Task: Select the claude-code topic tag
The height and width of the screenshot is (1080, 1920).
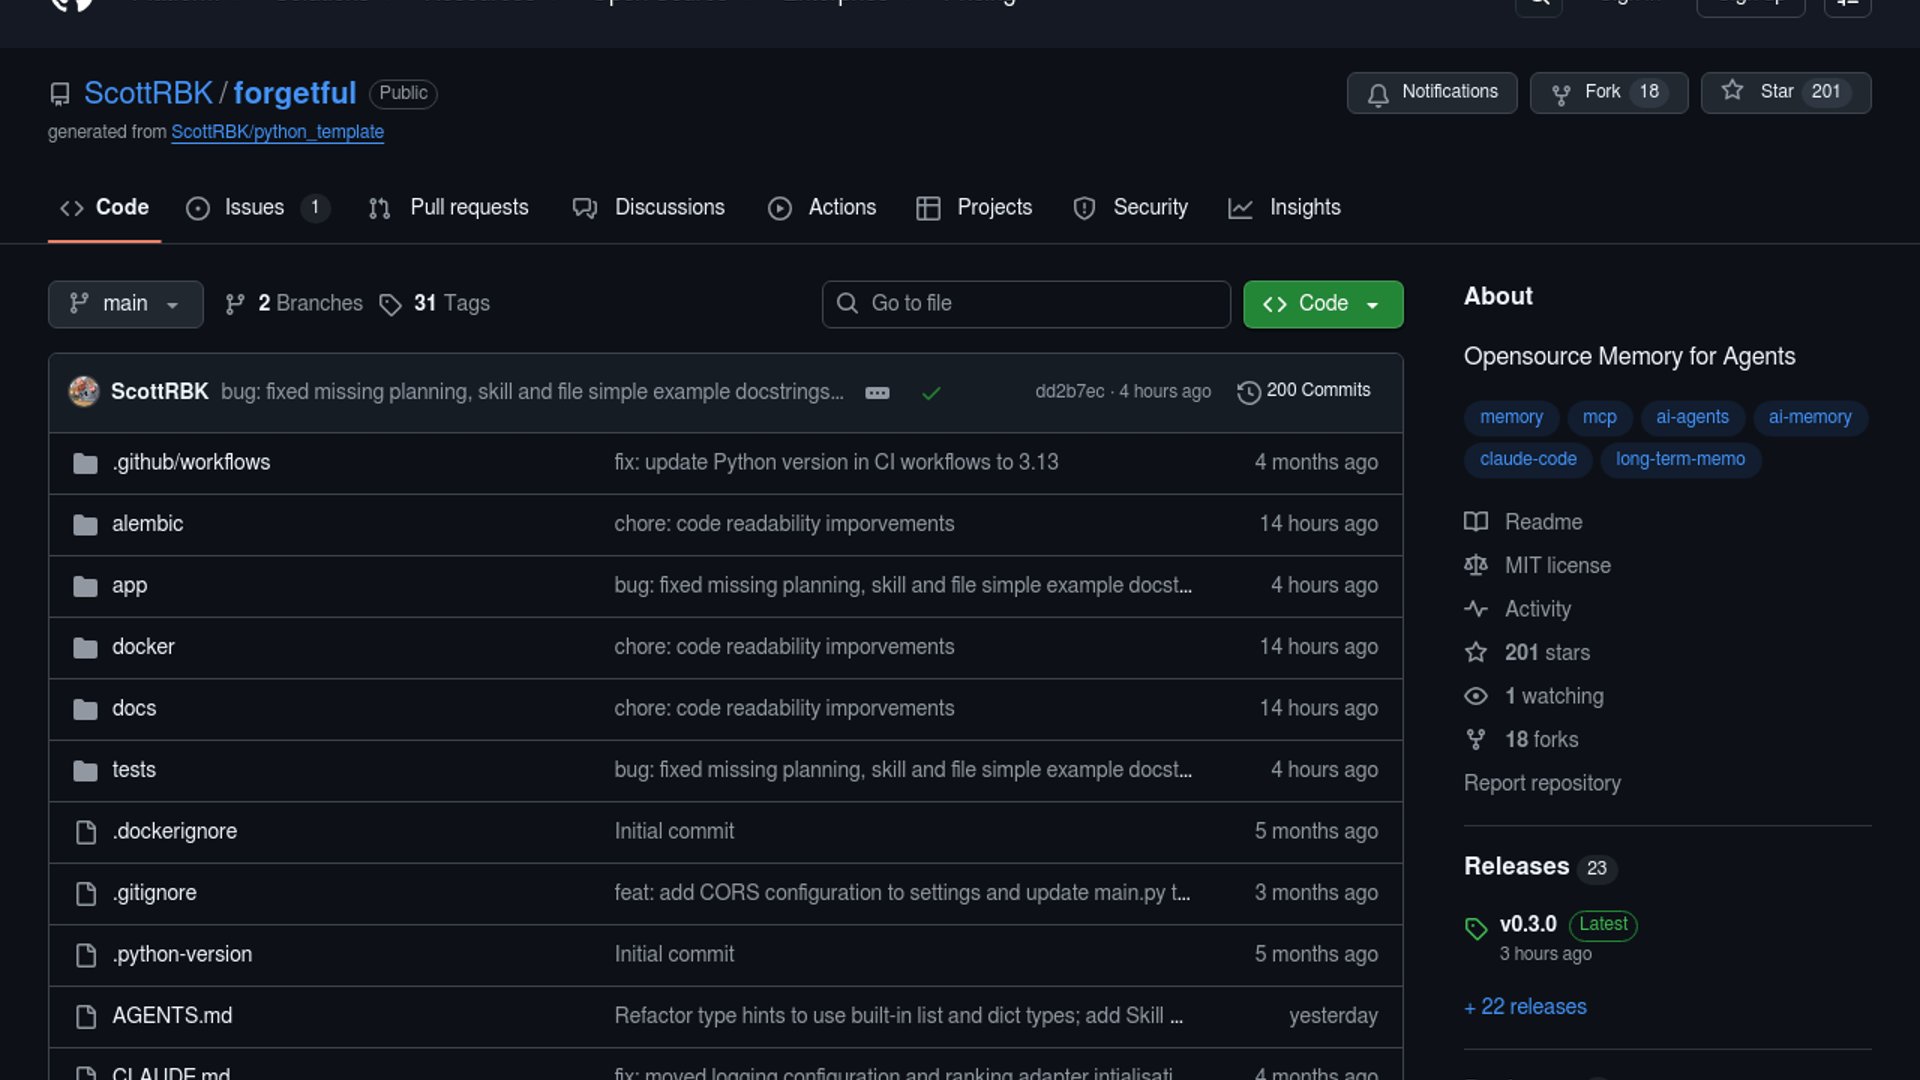Action: tap(1527, 459)
